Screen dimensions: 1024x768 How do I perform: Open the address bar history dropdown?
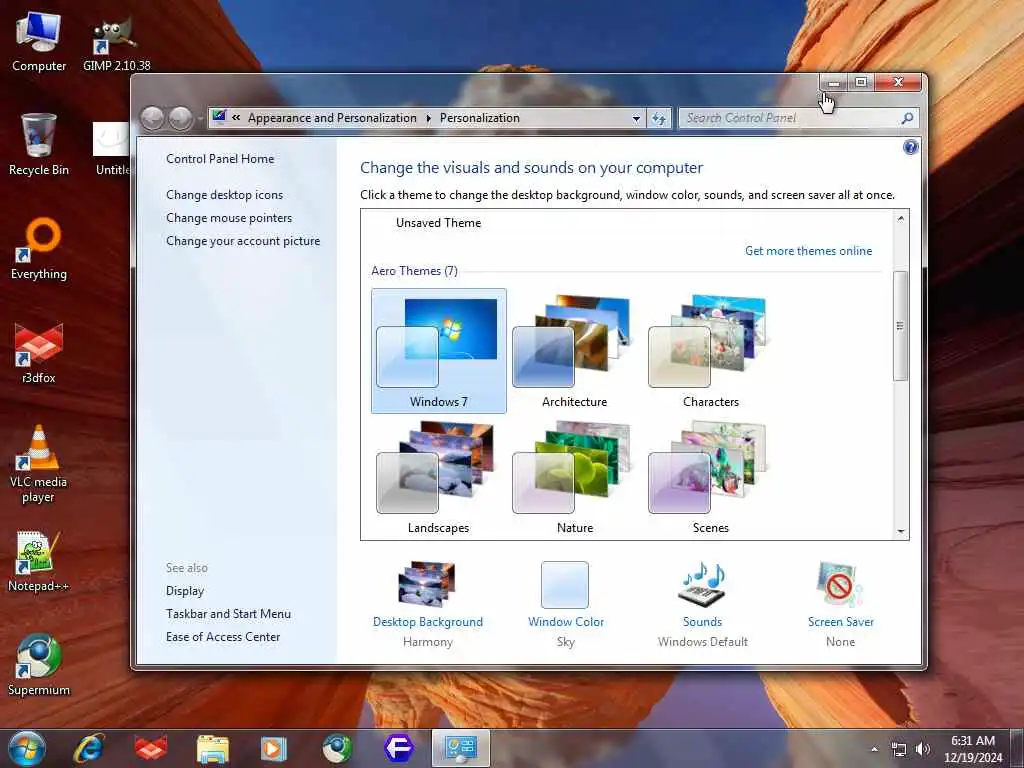[x=636, y=118]
